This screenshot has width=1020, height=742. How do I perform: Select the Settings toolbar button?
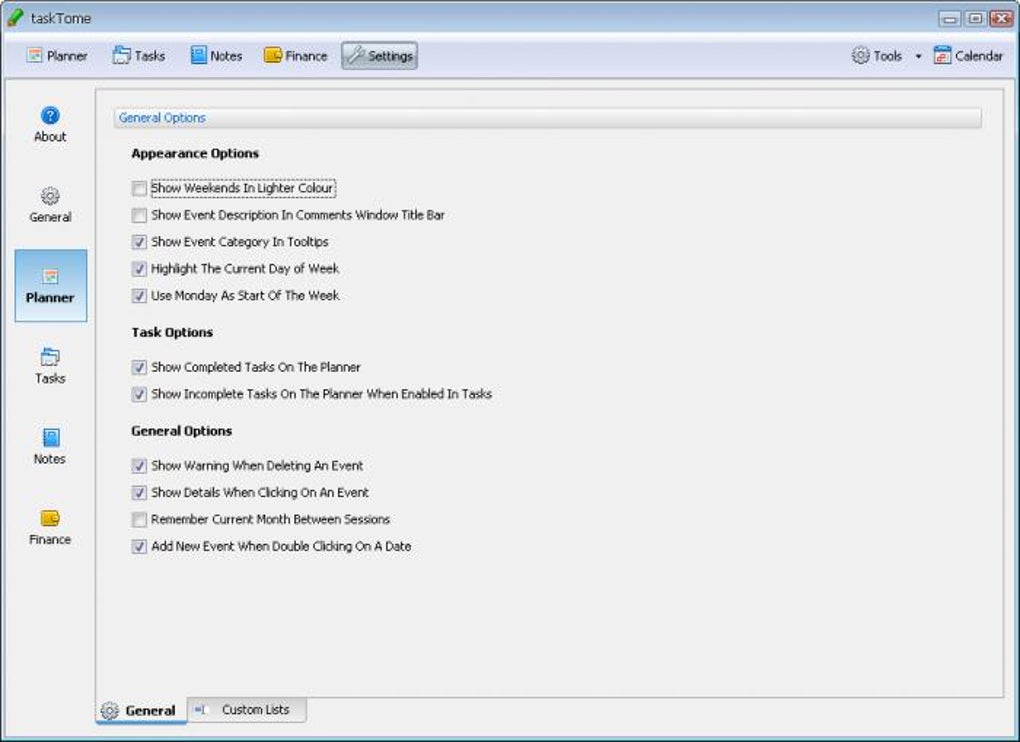[x=379, y=56]
